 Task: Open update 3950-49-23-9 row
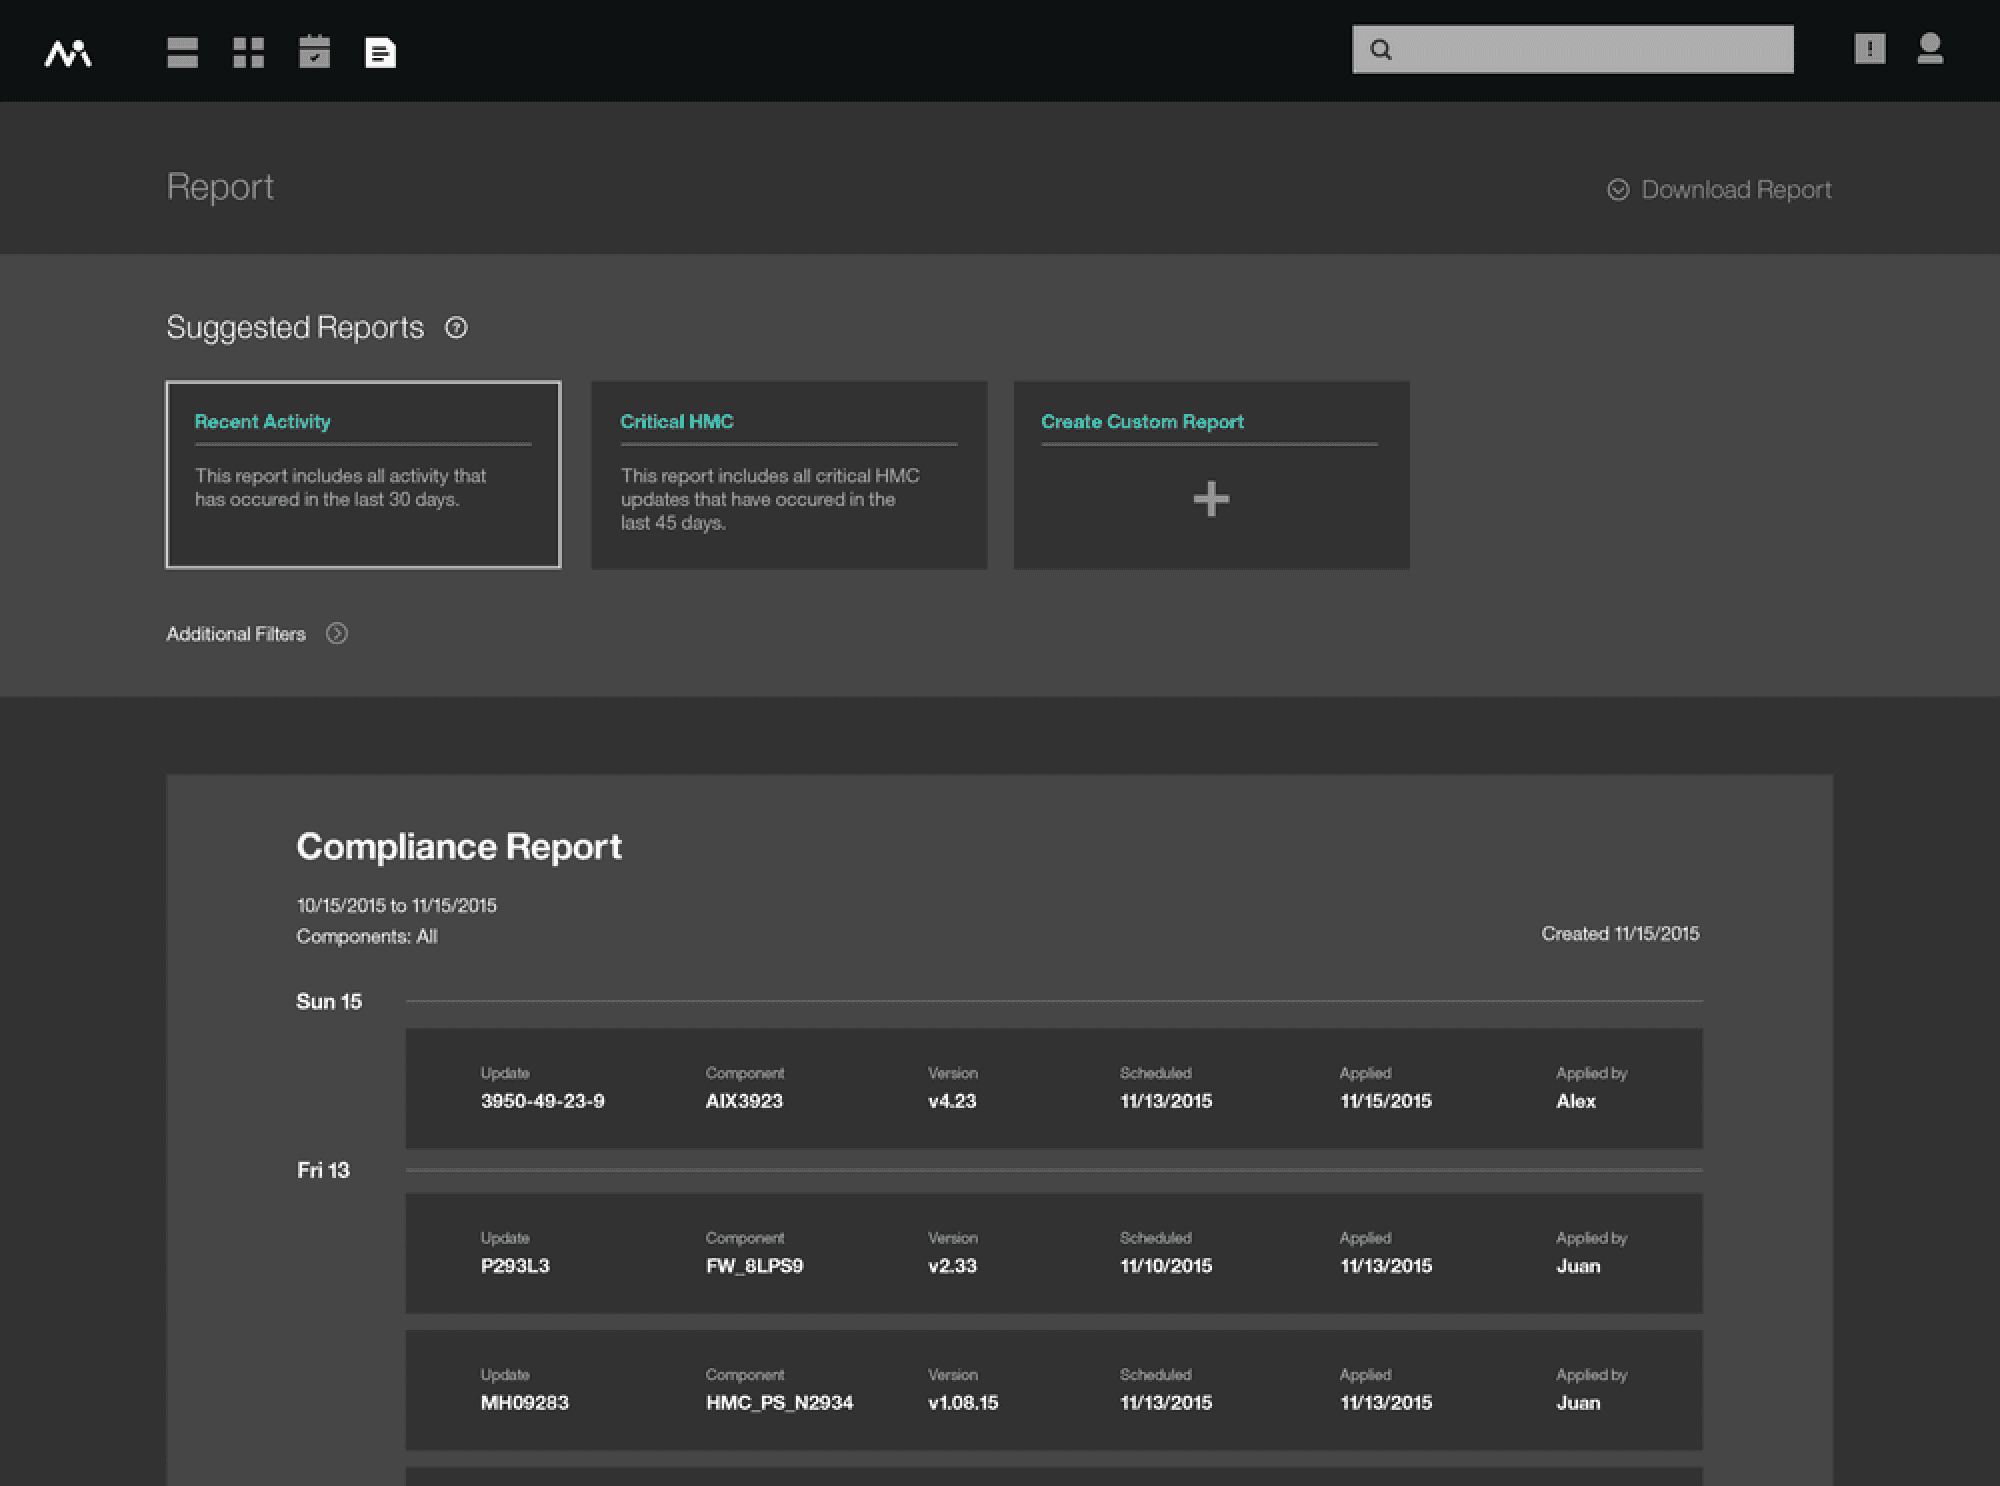click(1053, 1088)
